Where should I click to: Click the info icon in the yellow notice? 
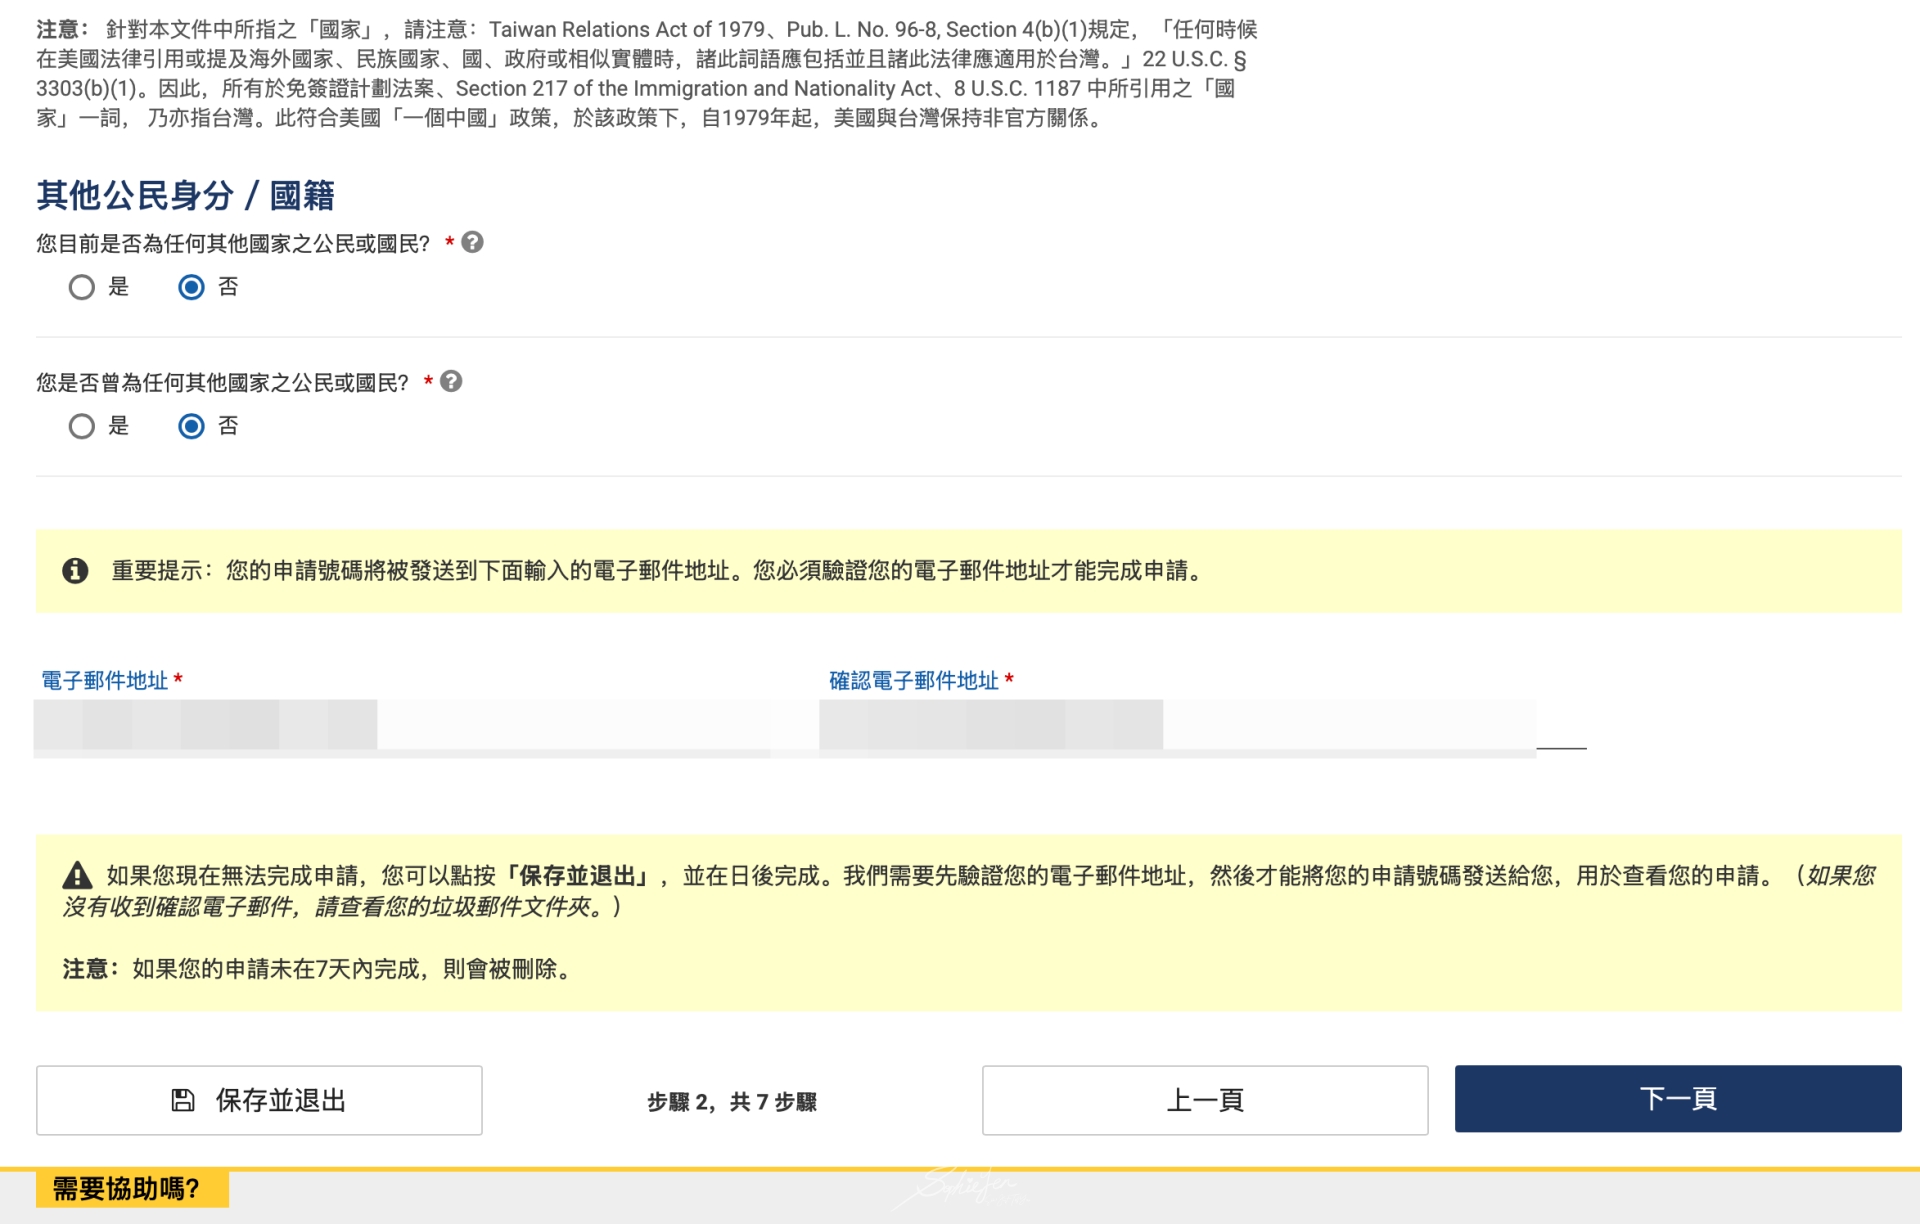pyautogui.click(x=75, y=571)
